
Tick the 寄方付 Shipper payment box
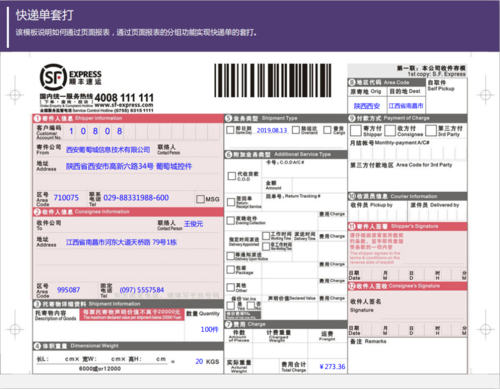click(x=356, y=131)
